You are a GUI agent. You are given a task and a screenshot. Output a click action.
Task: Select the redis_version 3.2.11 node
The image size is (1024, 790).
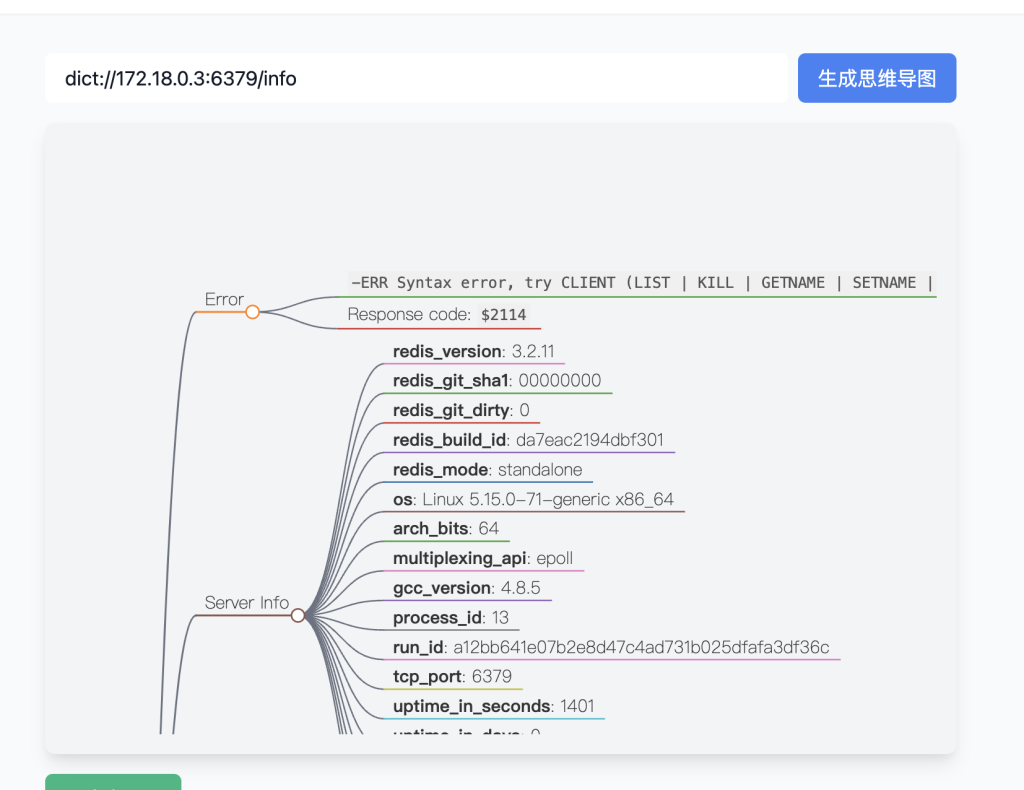tap(473, 352)
